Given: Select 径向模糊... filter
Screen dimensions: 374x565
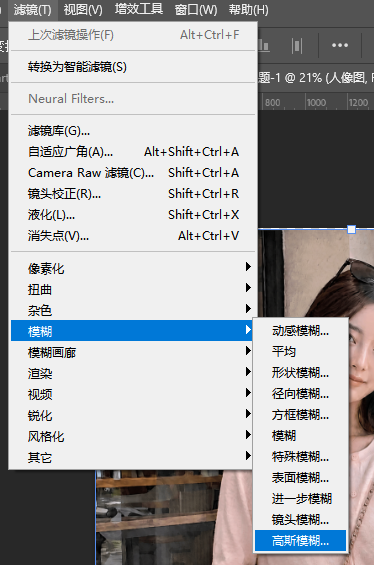Looking at the screenshot, I should [300, 393].
